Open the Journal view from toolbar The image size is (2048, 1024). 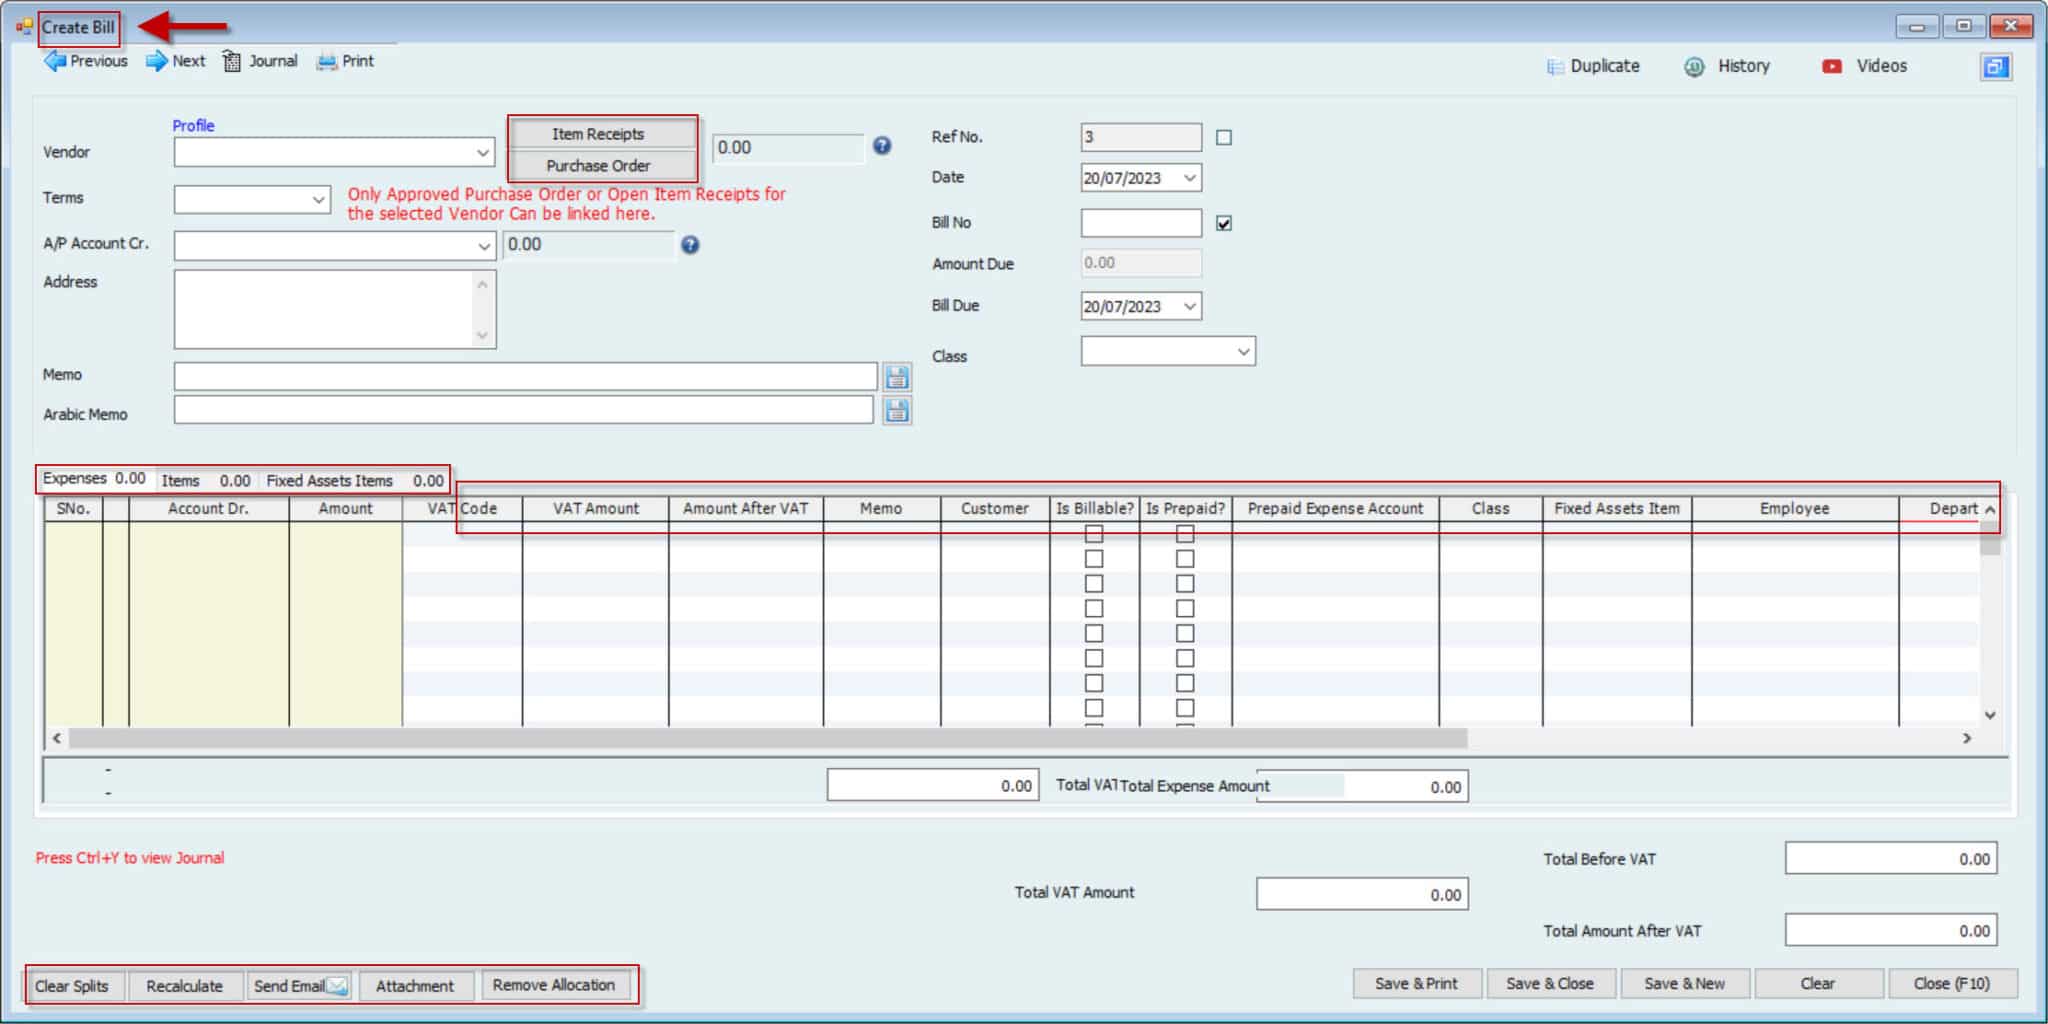(x=260, y=61)
